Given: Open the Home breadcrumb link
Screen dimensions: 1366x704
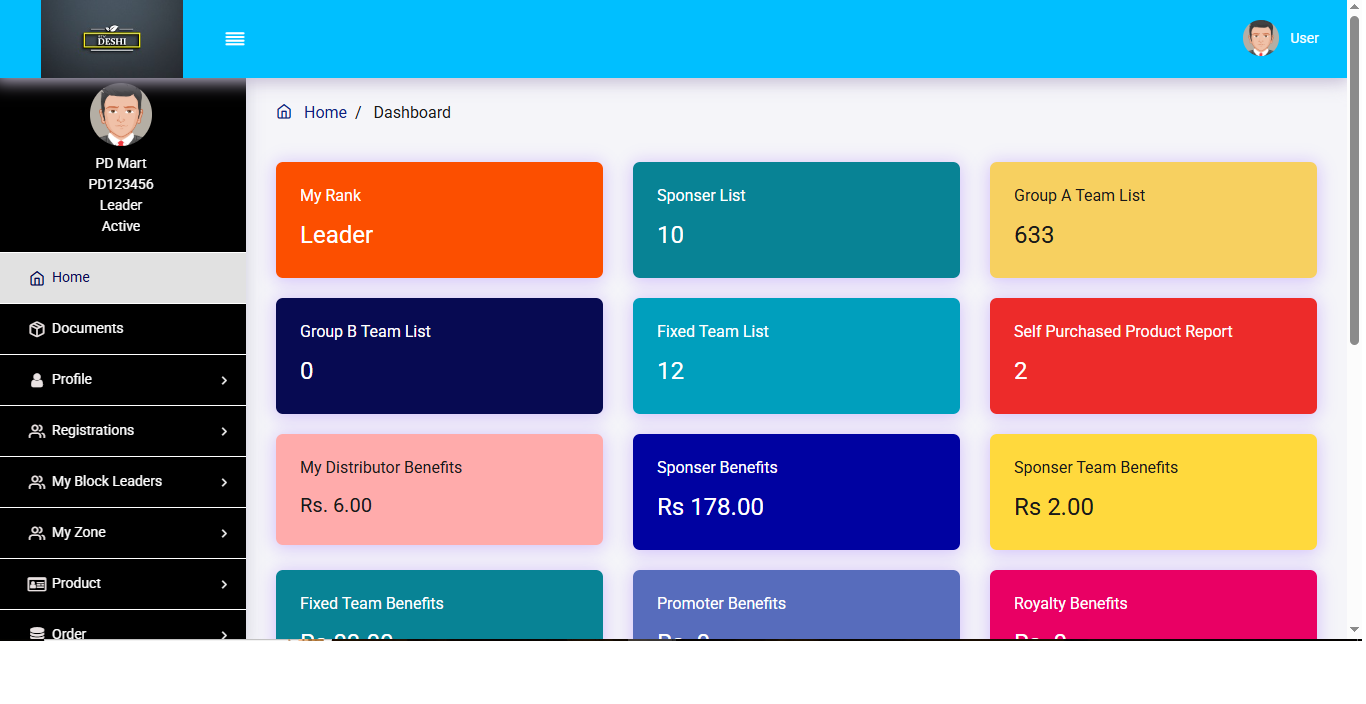Looking at the screenshot, I should pyautogui.click(x=325, y=112).
